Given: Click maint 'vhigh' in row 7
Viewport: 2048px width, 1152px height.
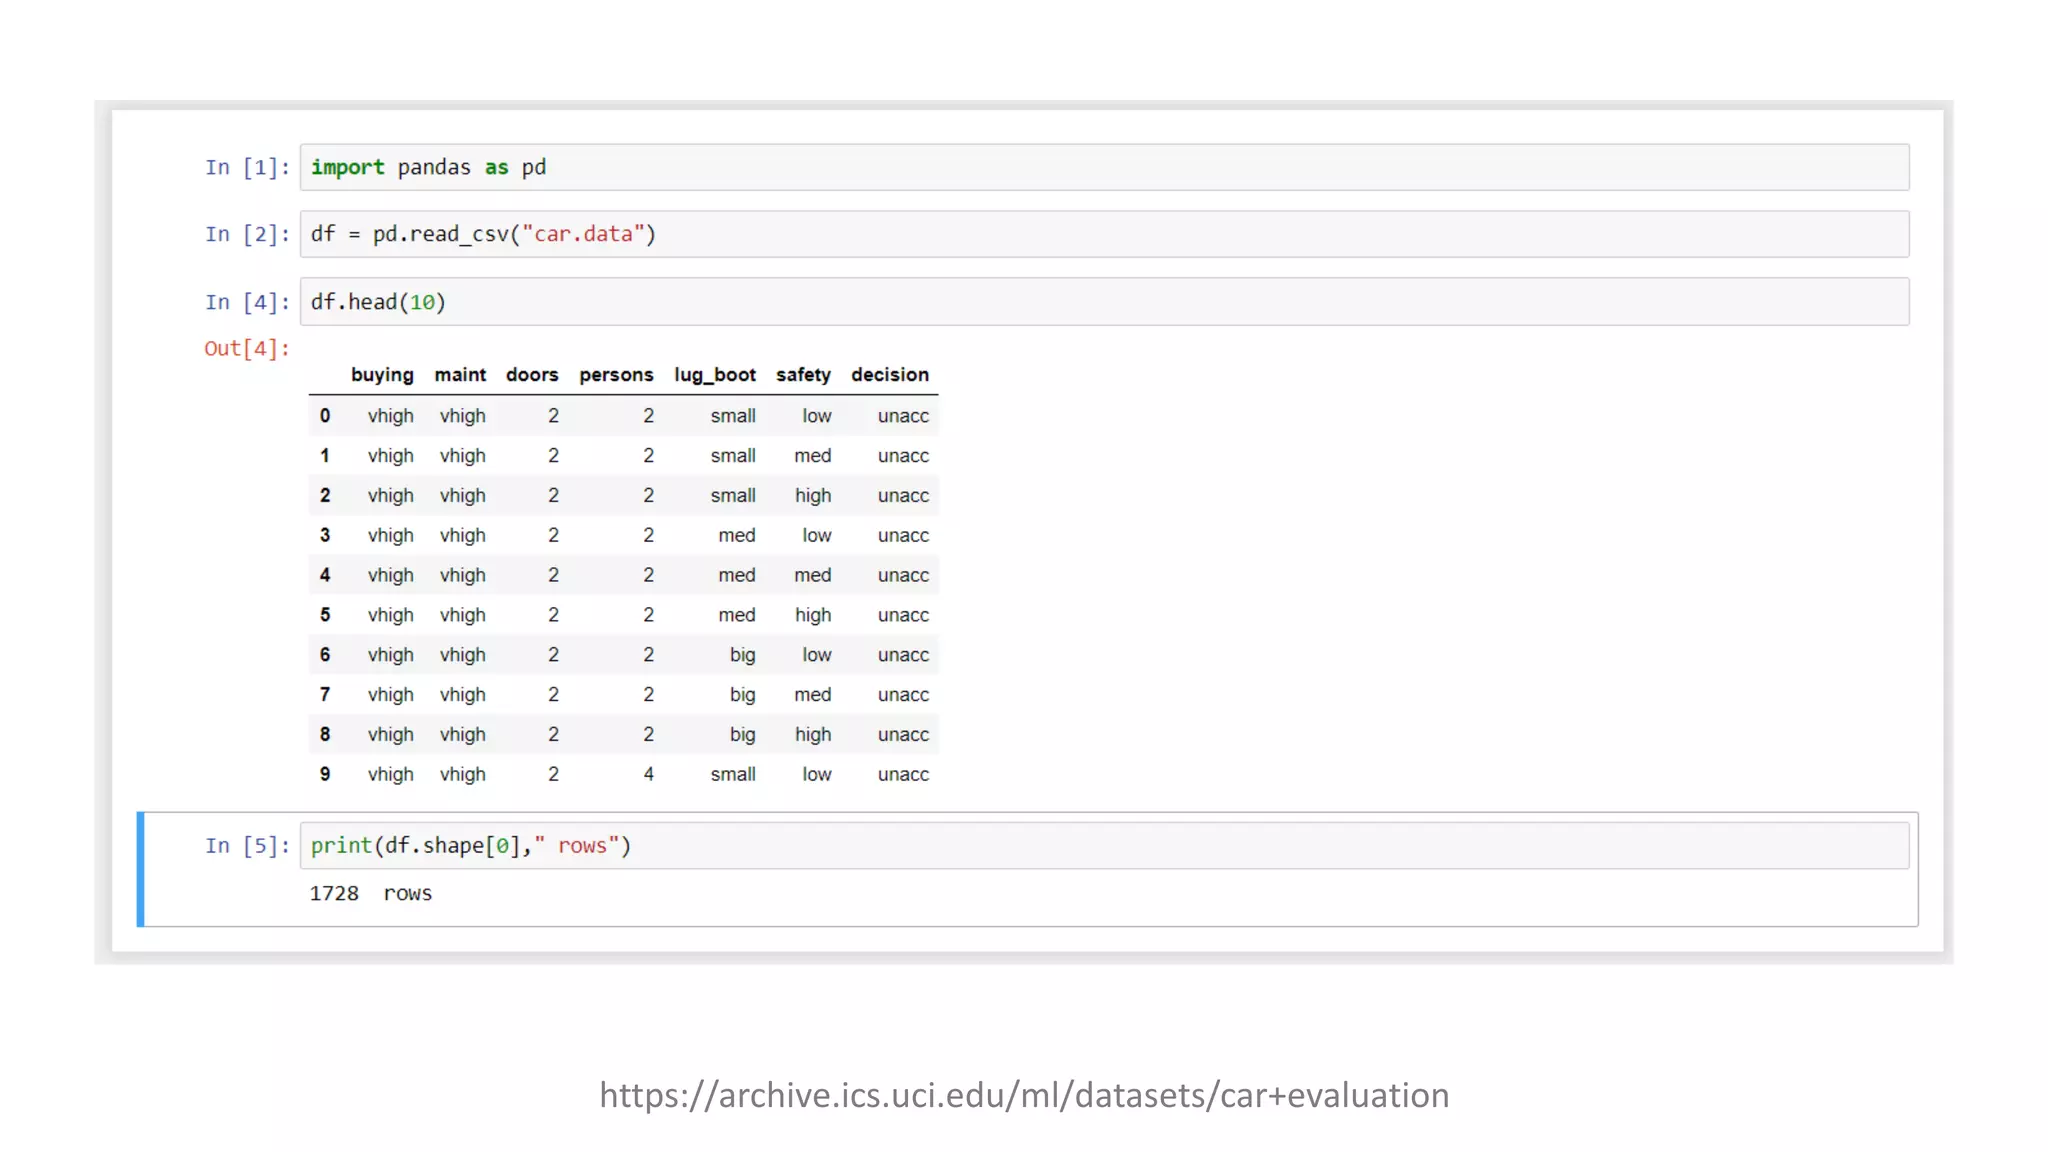Looking at the screenshot, I should 462,695.
